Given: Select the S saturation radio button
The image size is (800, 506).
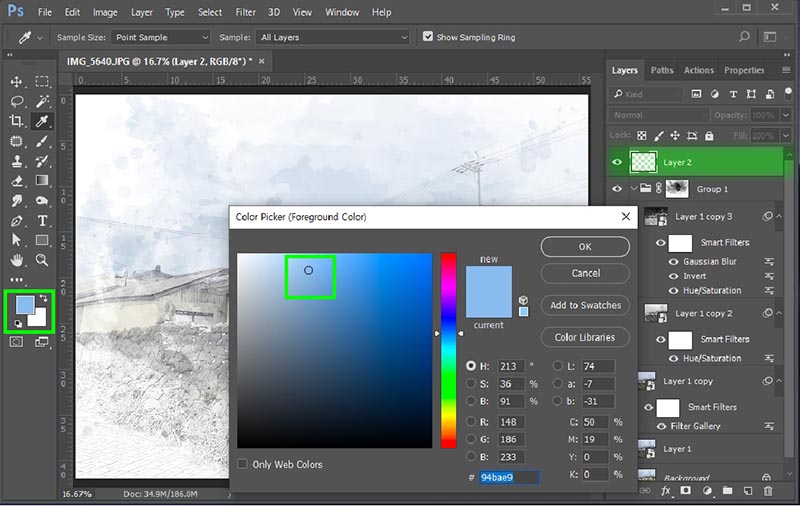Looking at the screenshot, I should click(x=471, y=384).
